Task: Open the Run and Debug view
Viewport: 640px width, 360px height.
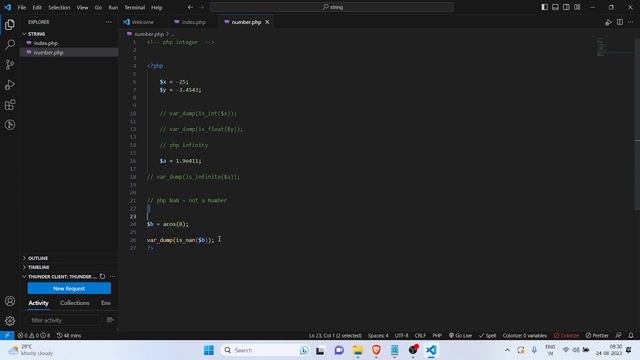Action: pos(10,84)
